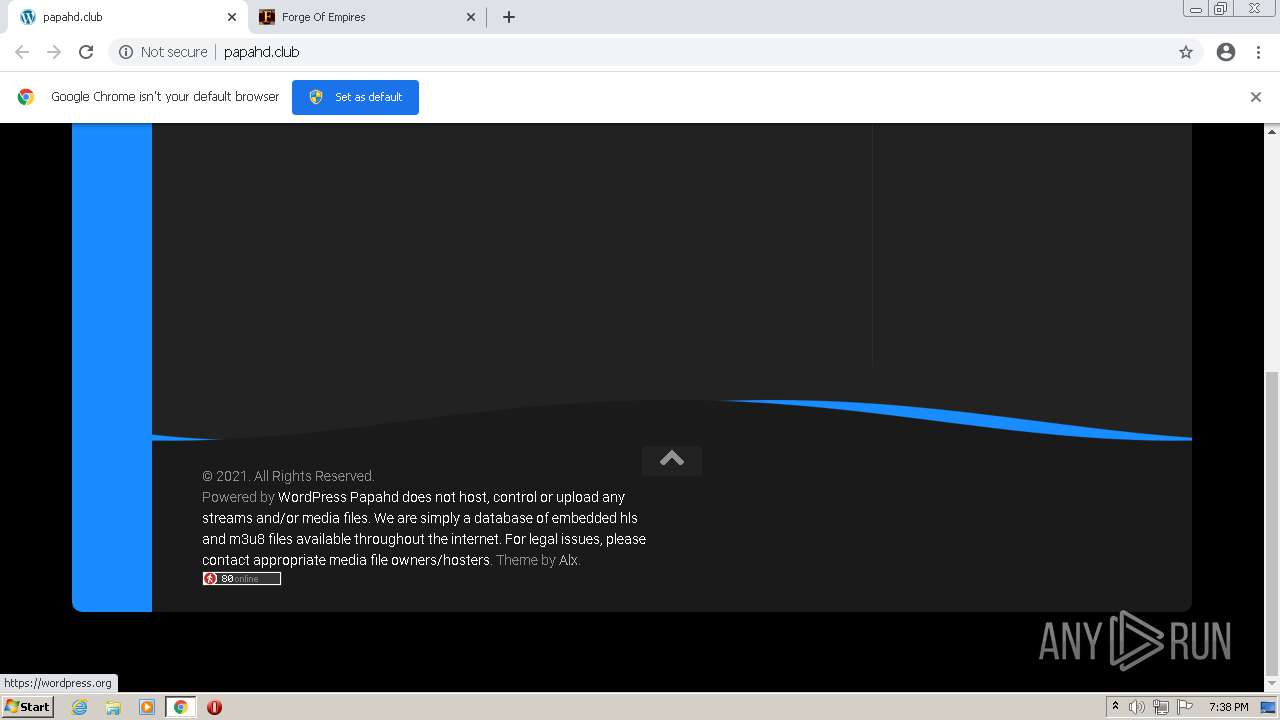Click the 80 online counter badge
Image resolution: width=1280 pixels, height=720 pixels.
242,578
